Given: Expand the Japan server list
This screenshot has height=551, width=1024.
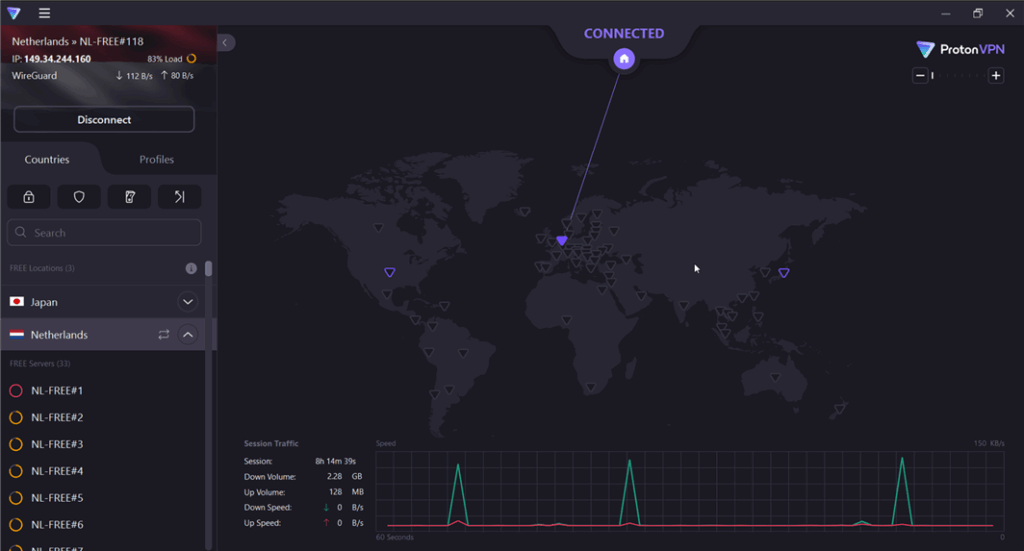Looking at the screenshot, I should [x=188, y=302].
